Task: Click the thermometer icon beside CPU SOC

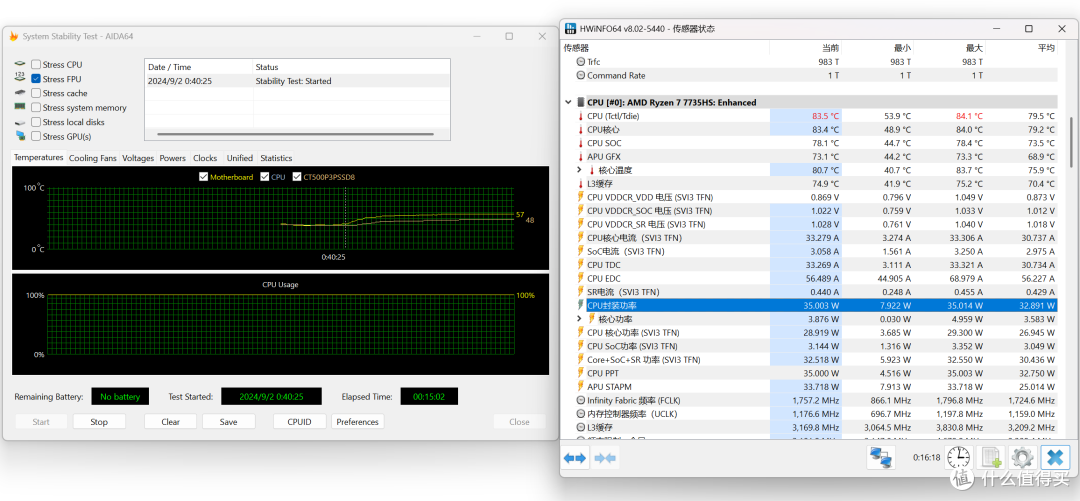Action: tap(581, 143)
